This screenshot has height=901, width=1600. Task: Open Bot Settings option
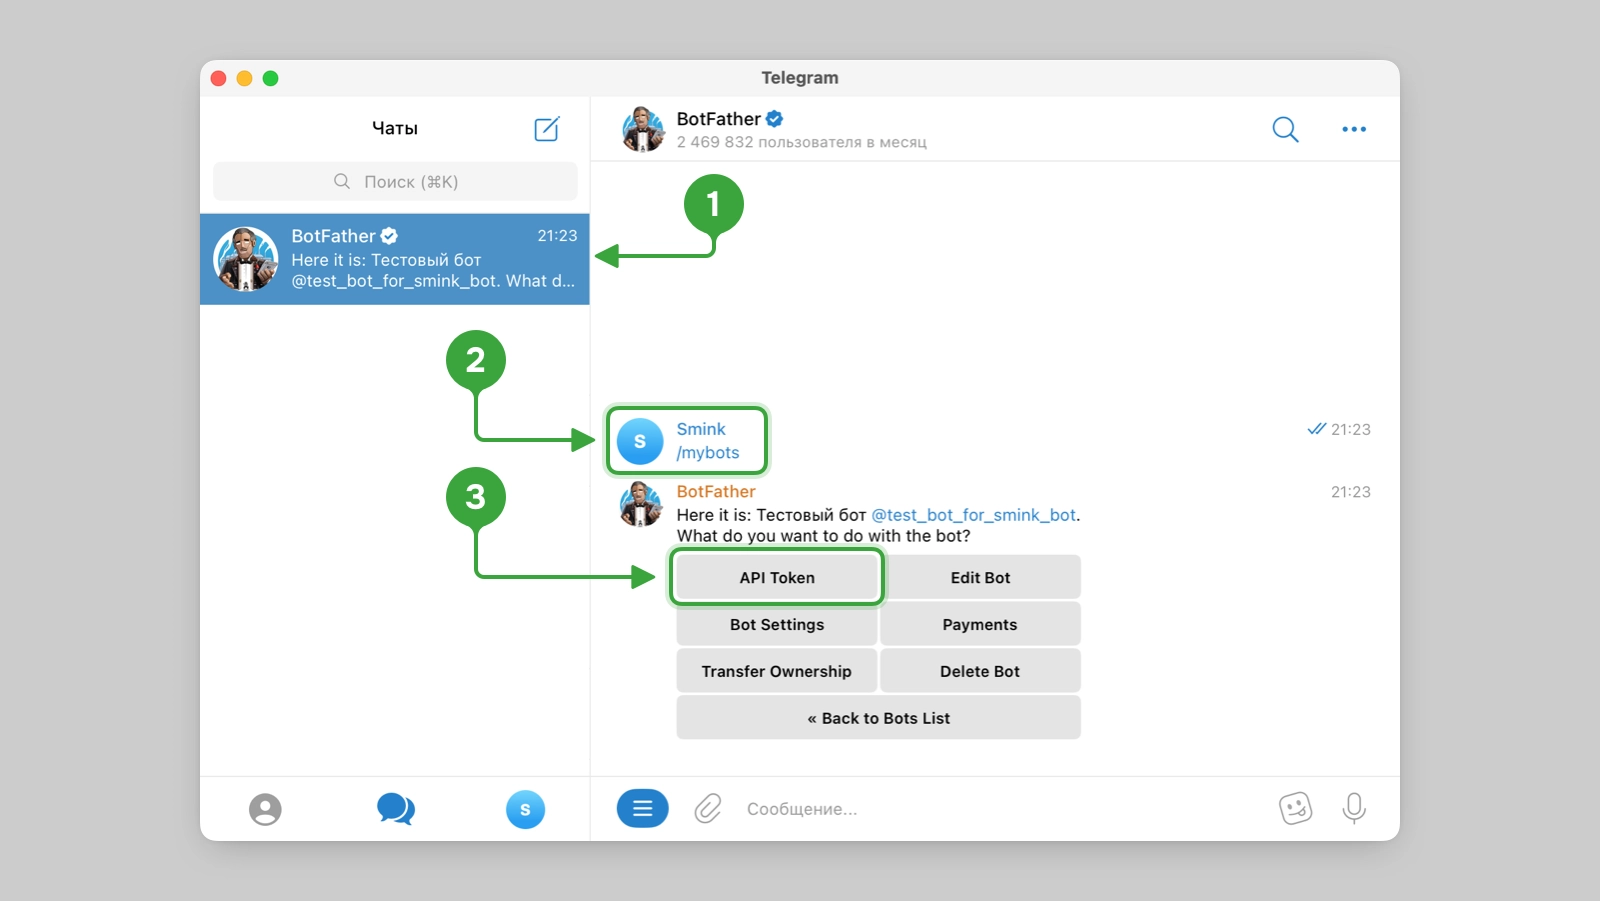click(x=777, y=624)
